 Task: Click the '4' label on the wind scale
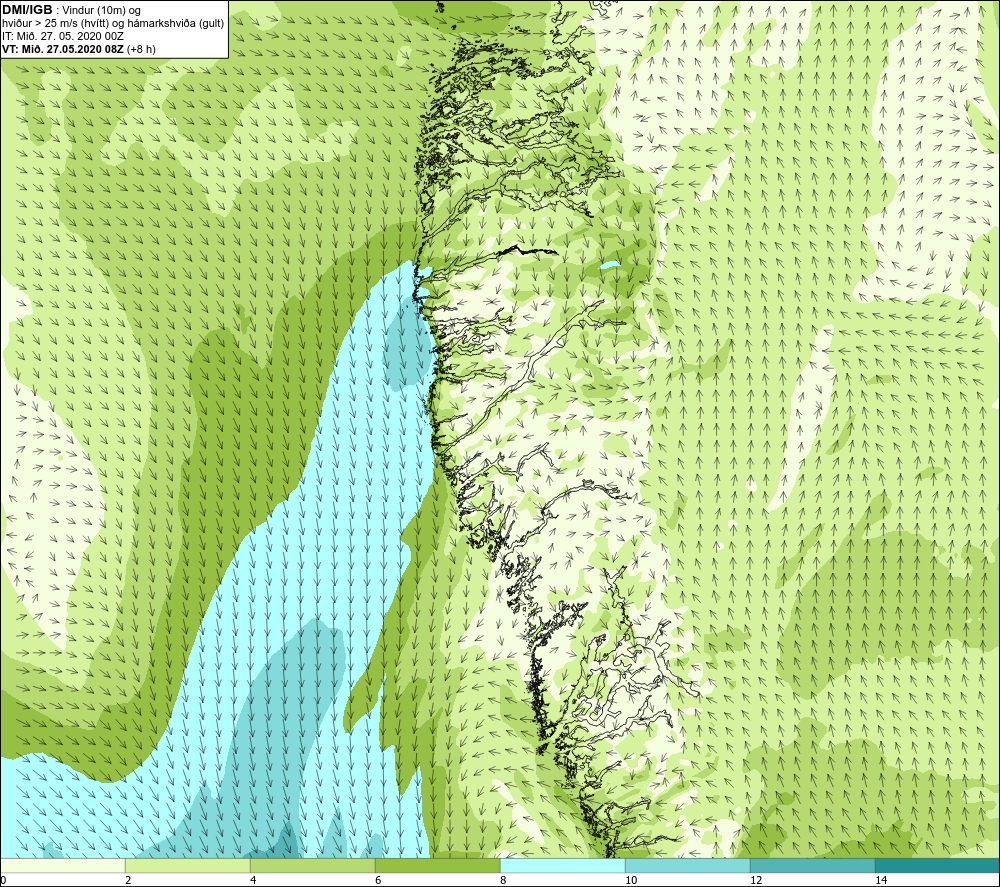[x=253, y=881]
